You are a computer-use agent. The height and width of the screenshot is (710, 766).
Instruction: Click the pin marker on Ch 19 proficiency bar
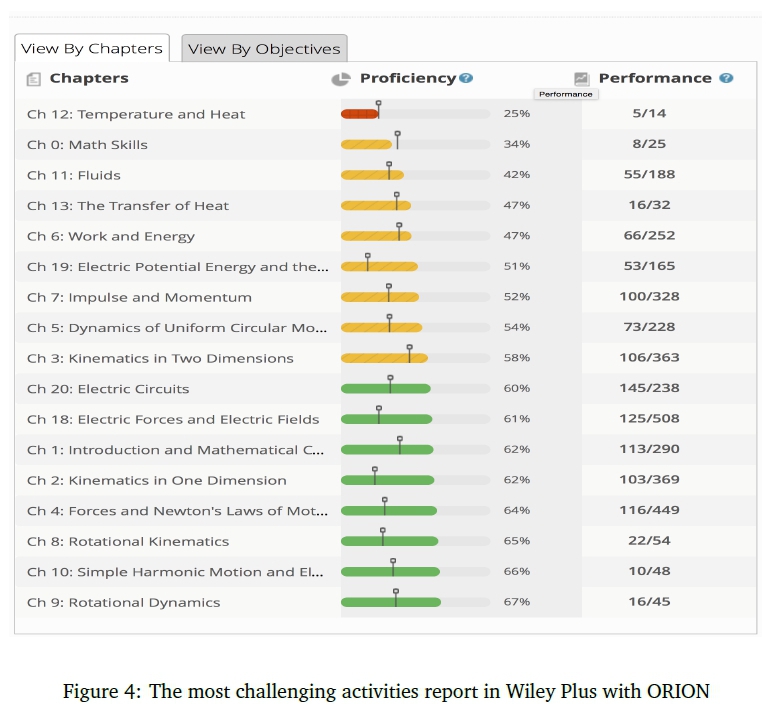367,257
